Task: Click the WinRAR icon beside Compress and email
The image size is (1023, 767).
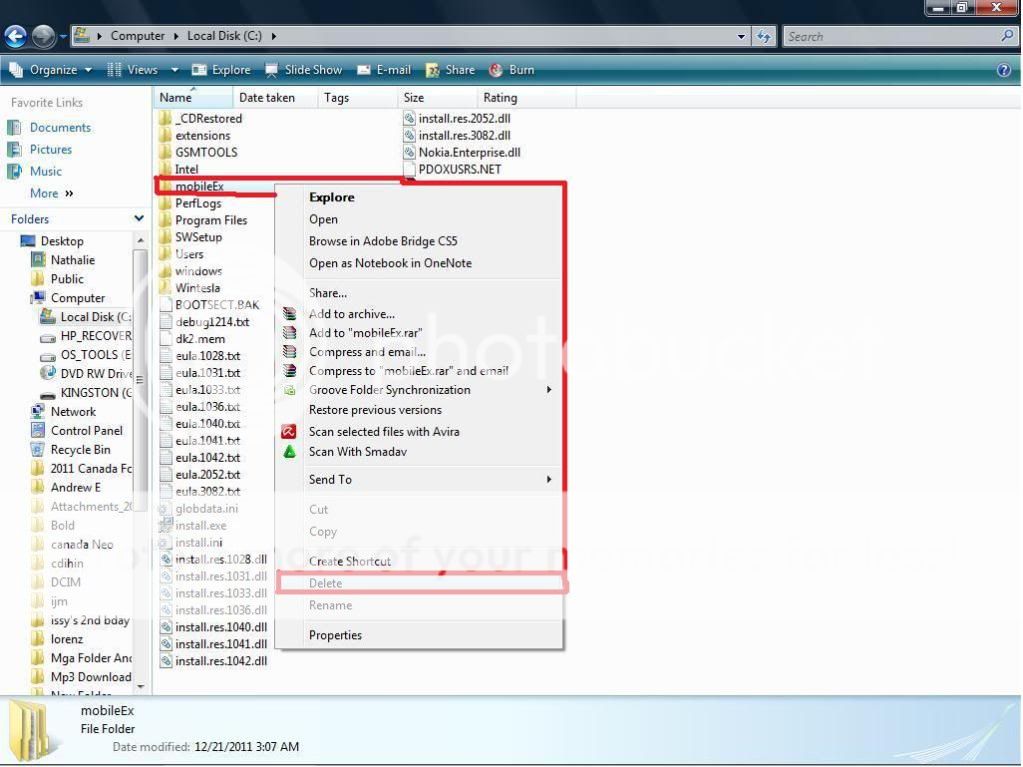Action: [290, 352]
